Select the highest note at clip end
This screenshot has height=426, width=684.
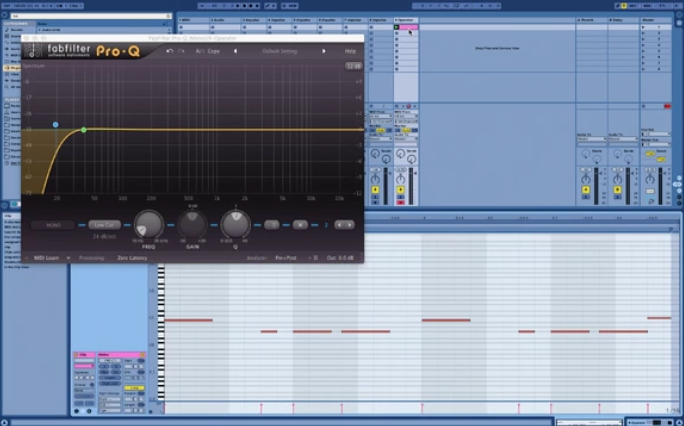tap(659, 318)
